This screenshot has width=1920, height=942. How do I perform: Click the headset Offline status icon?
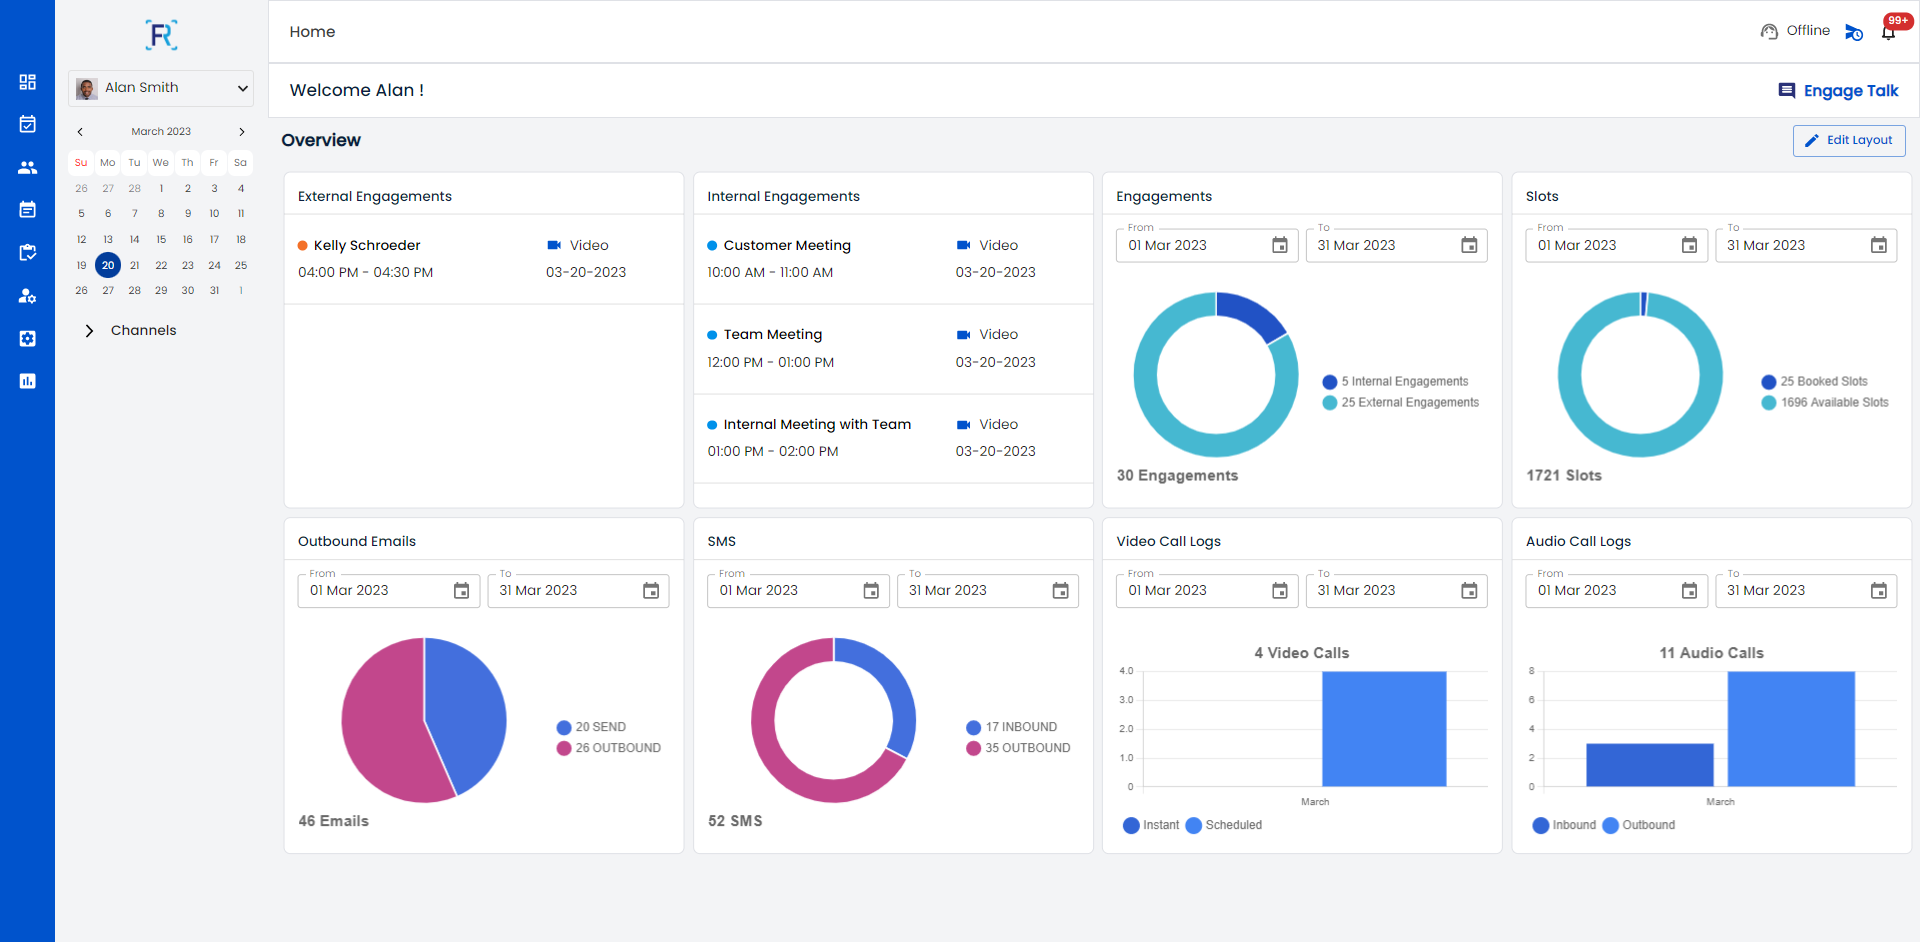(x=1770, y=31)
